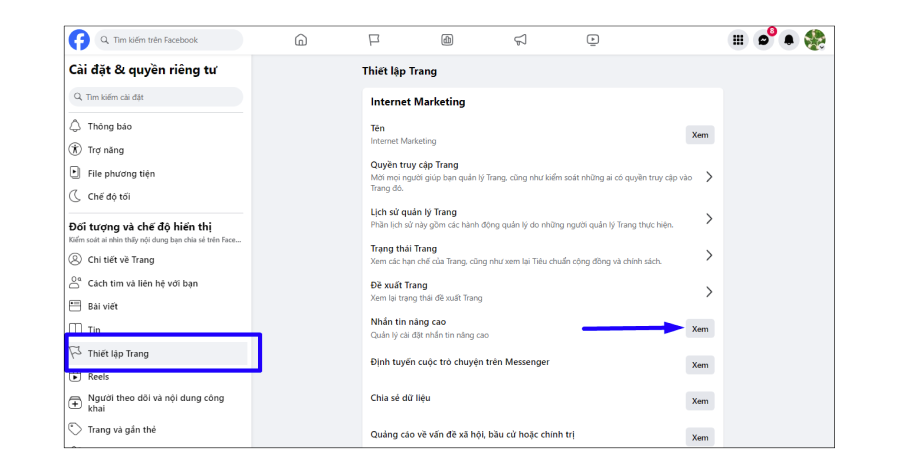Click Xem button next to Tên
Image resolution: width=910 pixels, height=466 pixels.
pos(700,135)
